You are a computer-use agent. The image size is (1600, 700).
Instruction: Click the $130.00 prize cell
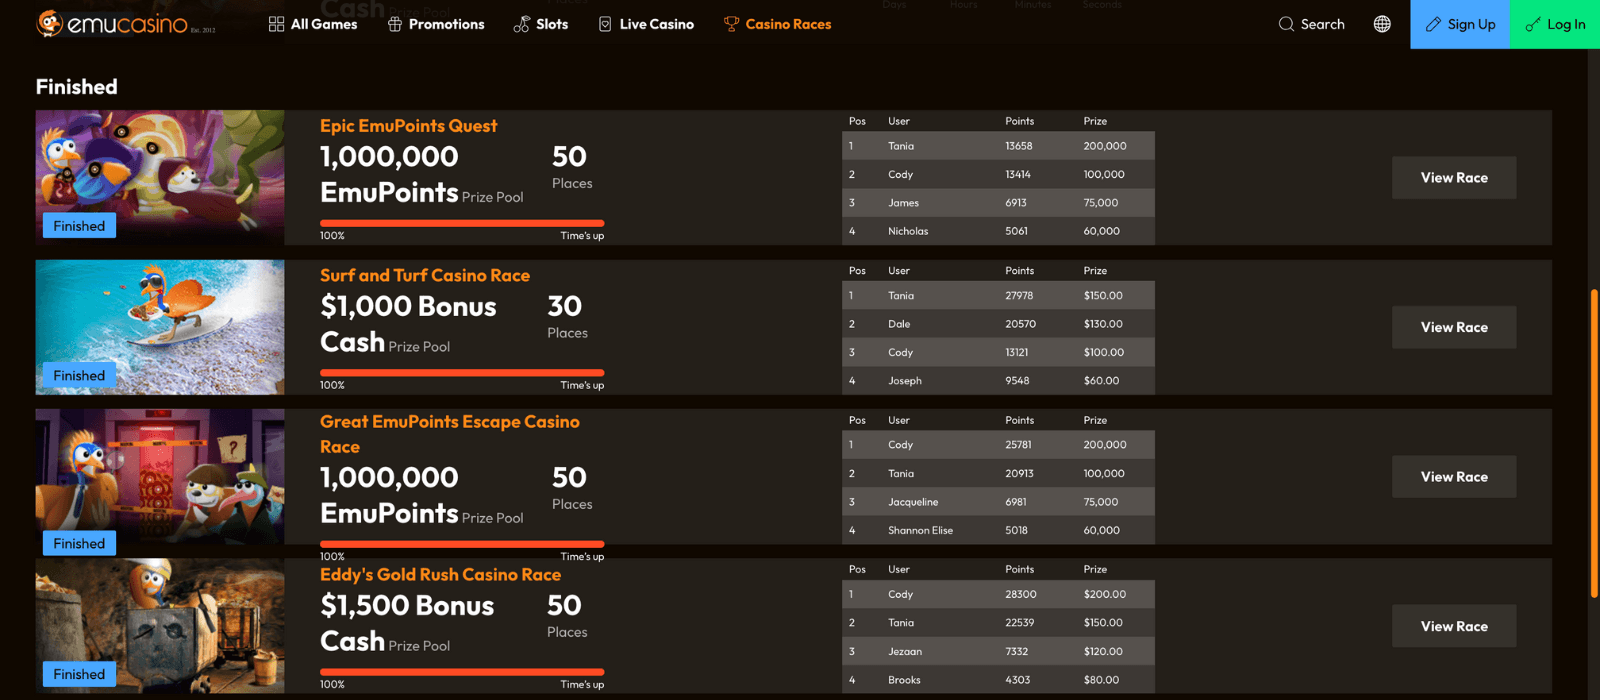coord(1103,324)
